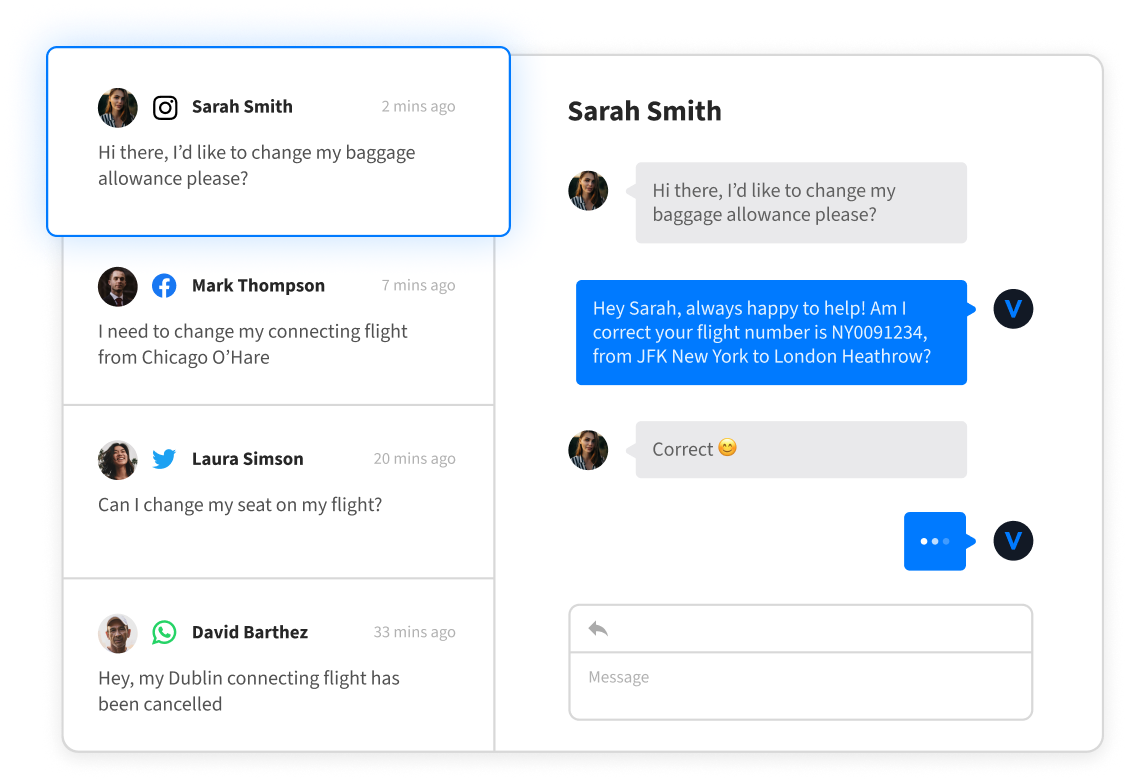Click the baggage allowance message bubble
This screenshot has height=779, width=1126.
(800, 202)
